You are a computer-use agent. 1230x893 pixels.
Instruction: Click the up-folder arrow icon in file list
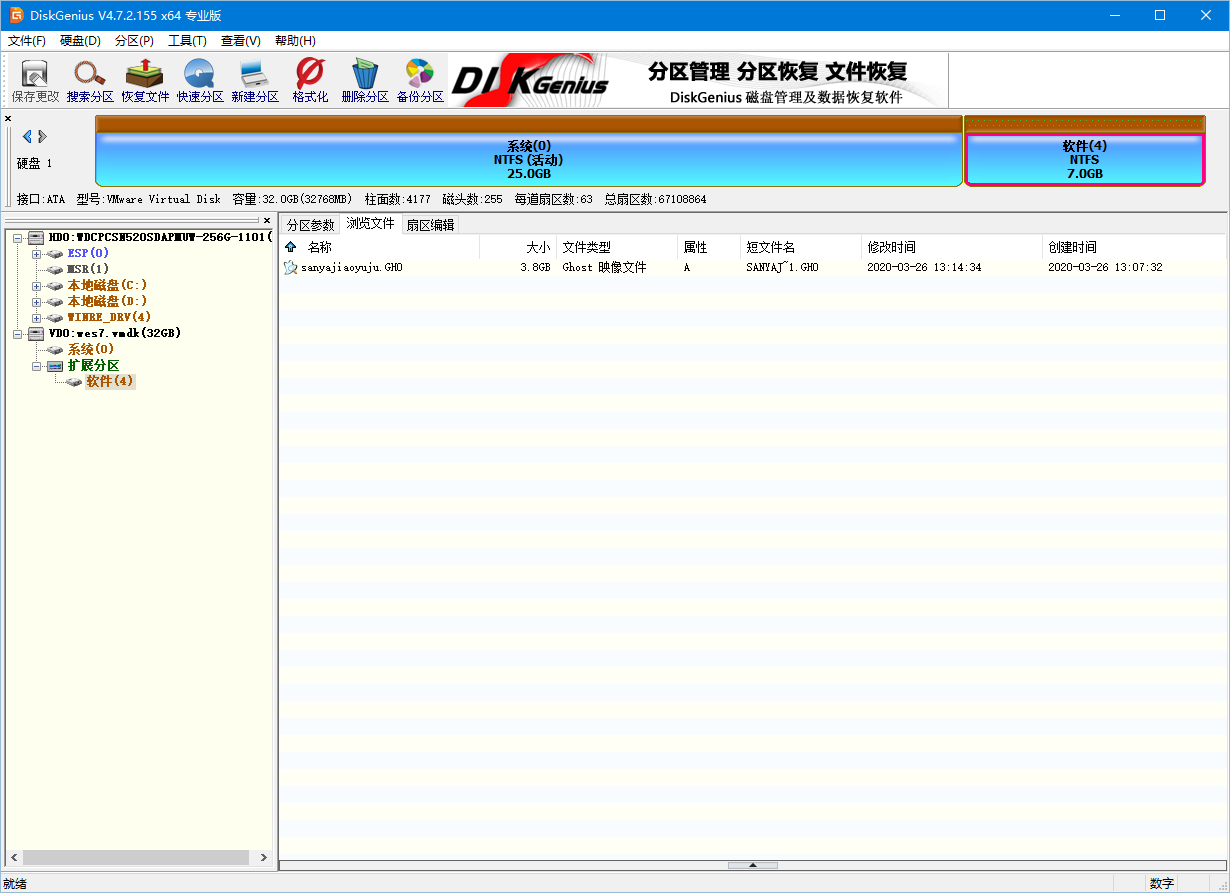pyautogui.click(x=291, y=247)
